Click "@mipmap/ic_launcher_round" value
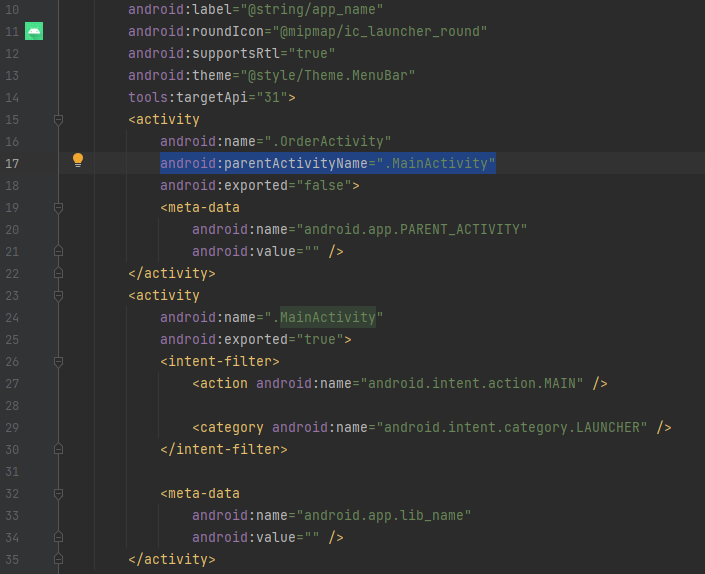This screenshot has height=574, width=705. coord(379,31)
